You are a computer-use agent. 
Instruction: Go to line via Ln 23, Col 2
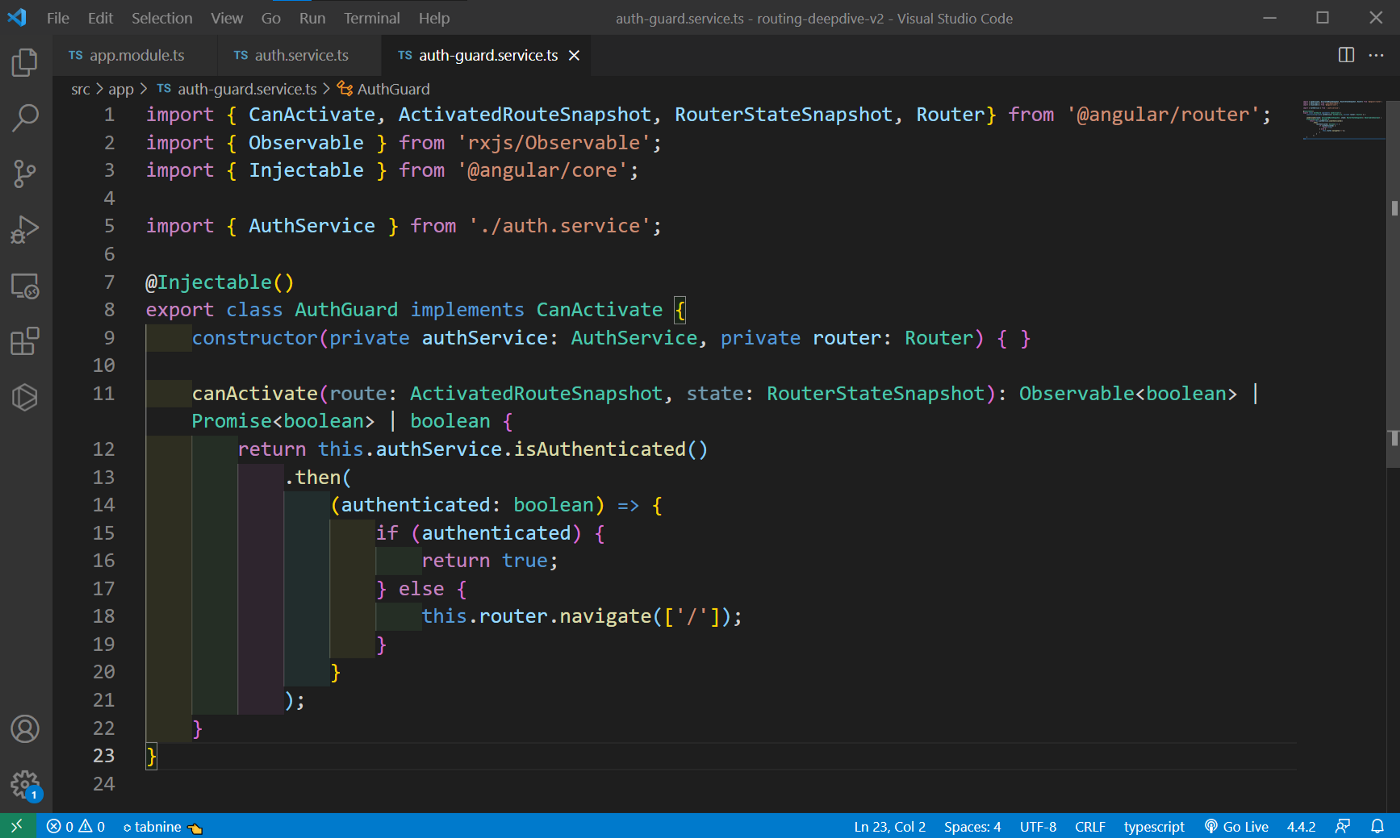pyautogui.click(x=890, y=826)
